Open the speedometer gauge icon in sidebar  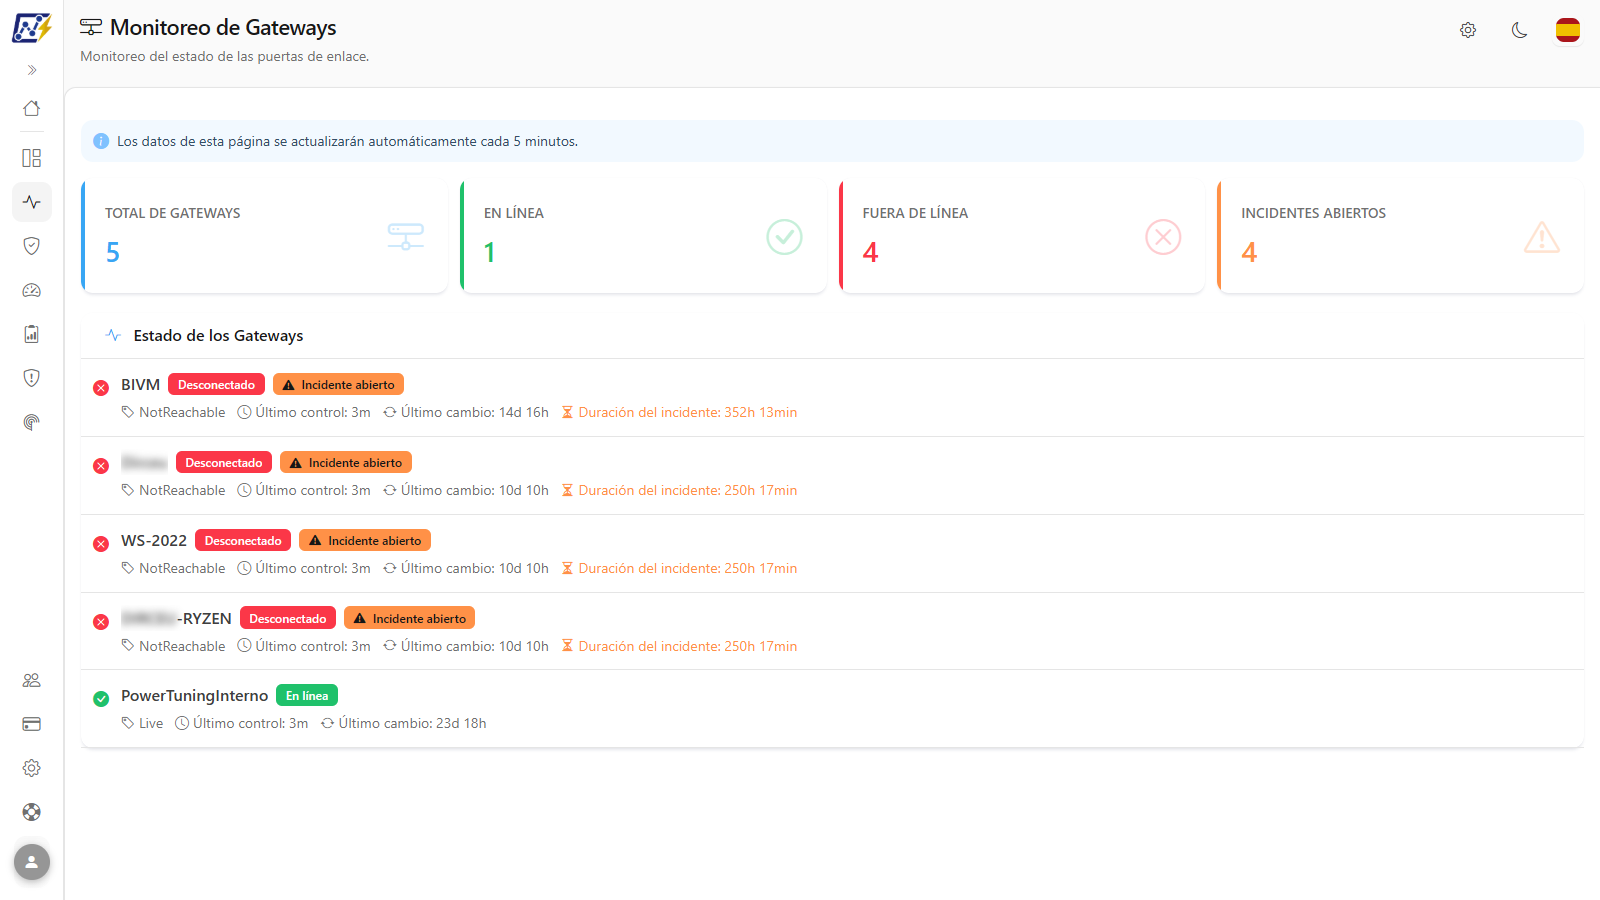tap(32, 290)
